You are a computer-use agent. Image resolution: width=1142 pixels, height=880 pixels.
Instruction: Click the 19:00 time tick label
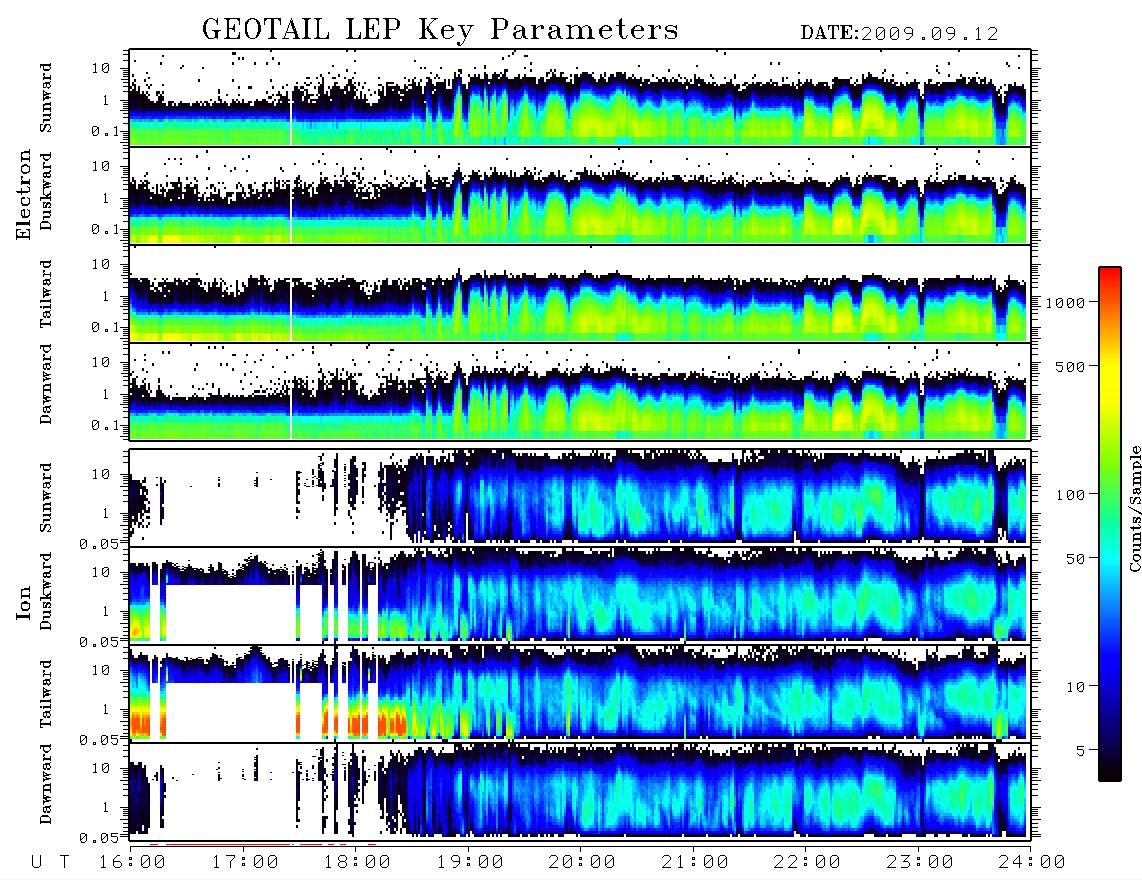[470, 862]
